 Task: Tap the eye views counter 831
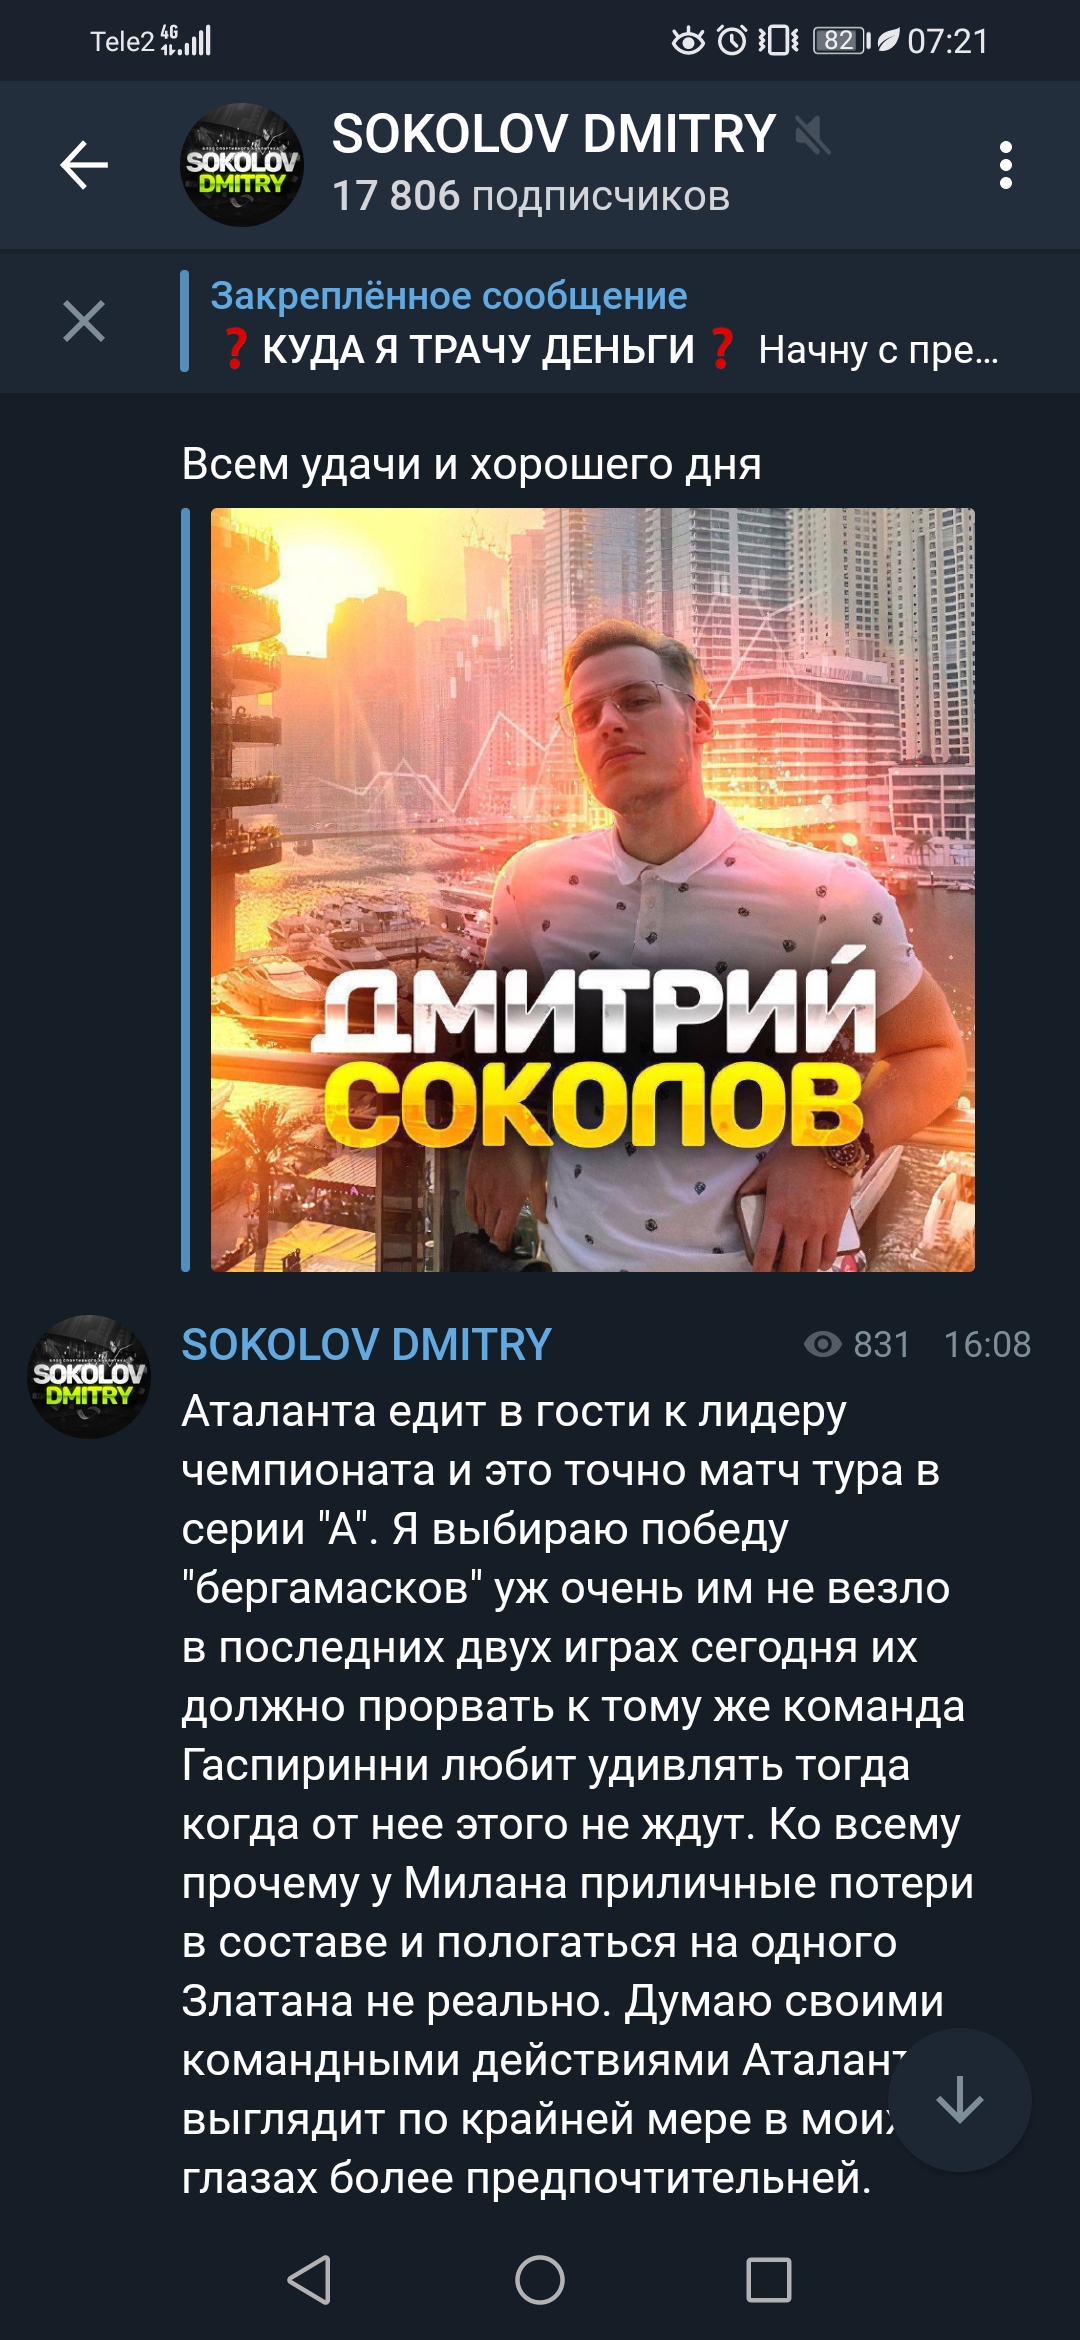tap(857, 1345)
